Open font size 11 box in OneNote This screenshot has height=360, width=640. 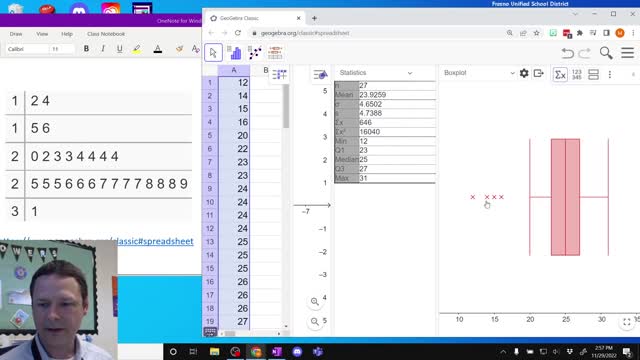tap(62, 49)
